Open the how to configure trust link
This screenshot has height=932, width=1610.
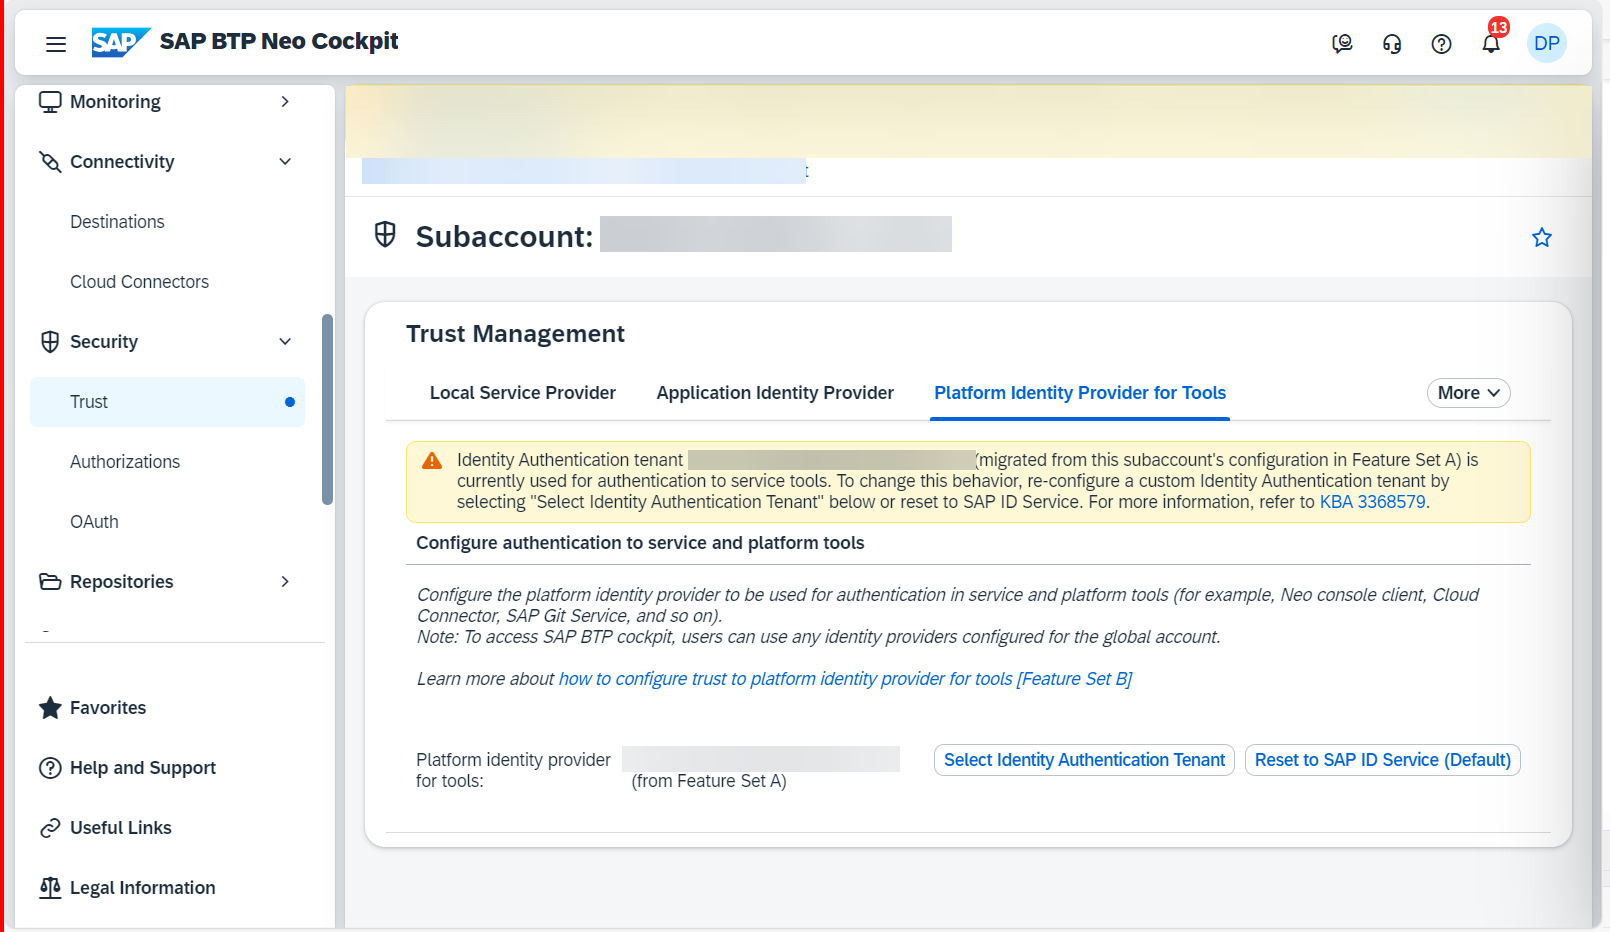[x=845, y=679]
